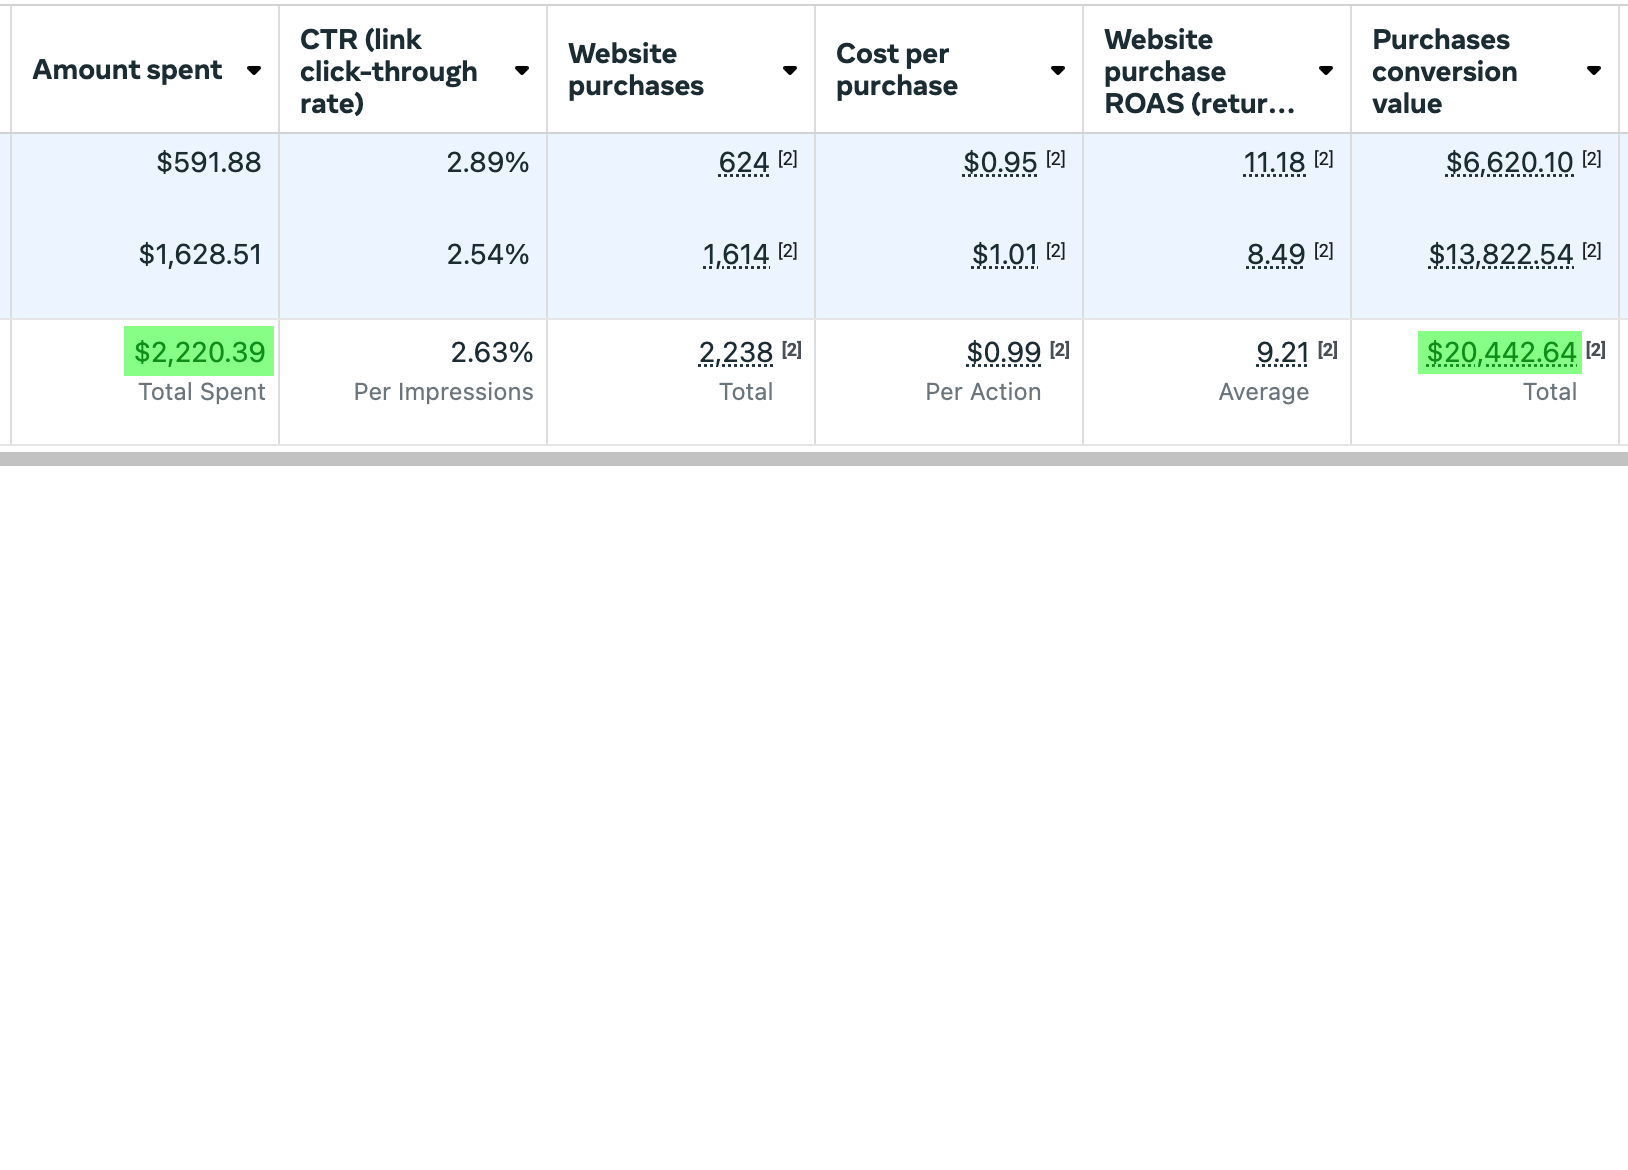Screen dimensions: 1628x1170
Task: Click the 8.49 ROAS value
Action: 1276,255
